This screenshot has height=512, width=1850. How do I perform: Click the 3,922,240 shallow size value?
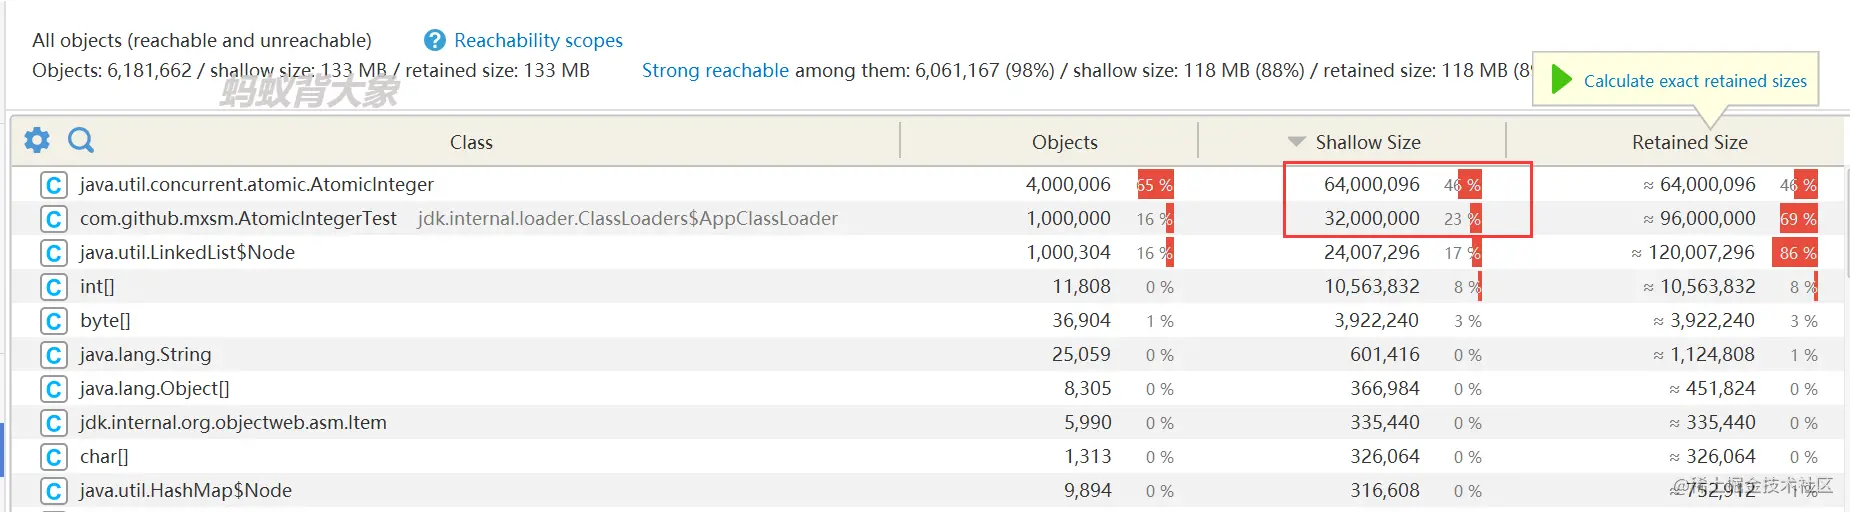point(1376,321)
